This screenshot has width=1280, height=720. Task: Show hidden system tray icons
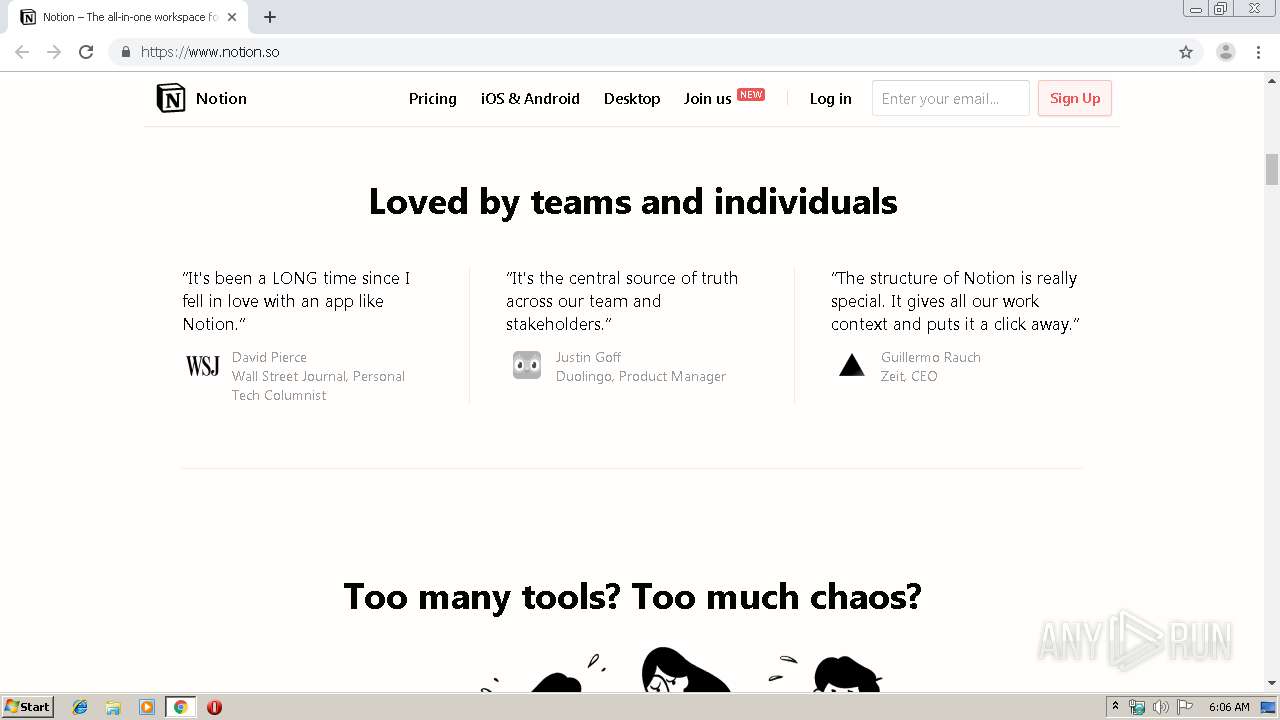(1115, 707)
